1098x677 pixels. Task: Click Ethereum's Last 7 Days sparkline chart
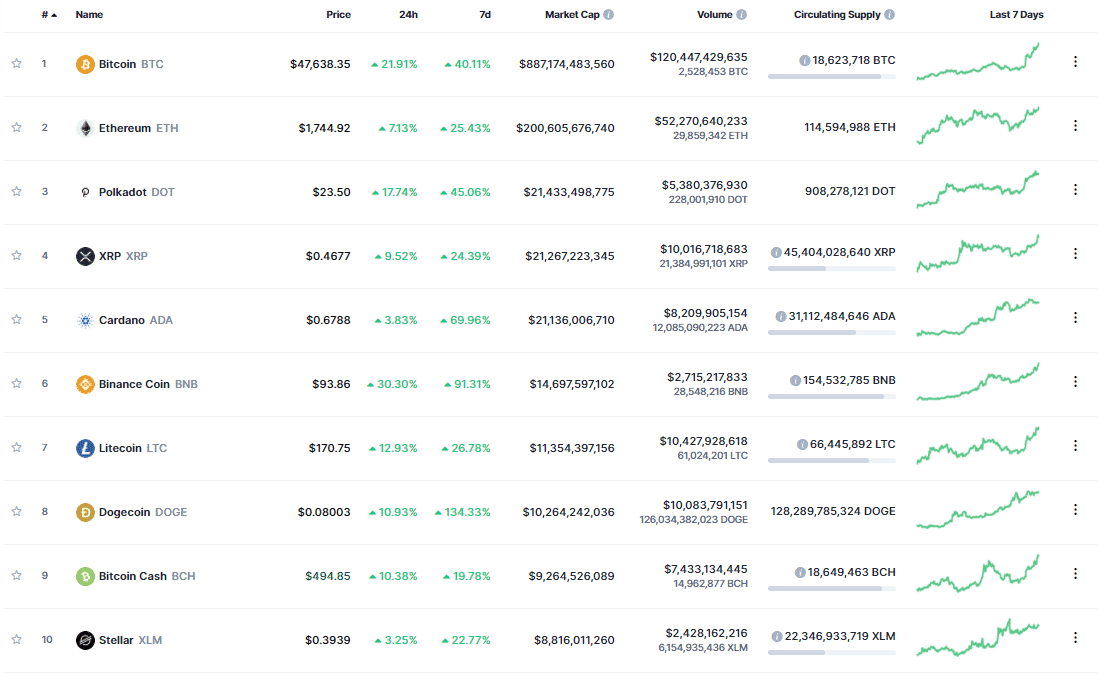pyautogui.click(x=978, y=126)
